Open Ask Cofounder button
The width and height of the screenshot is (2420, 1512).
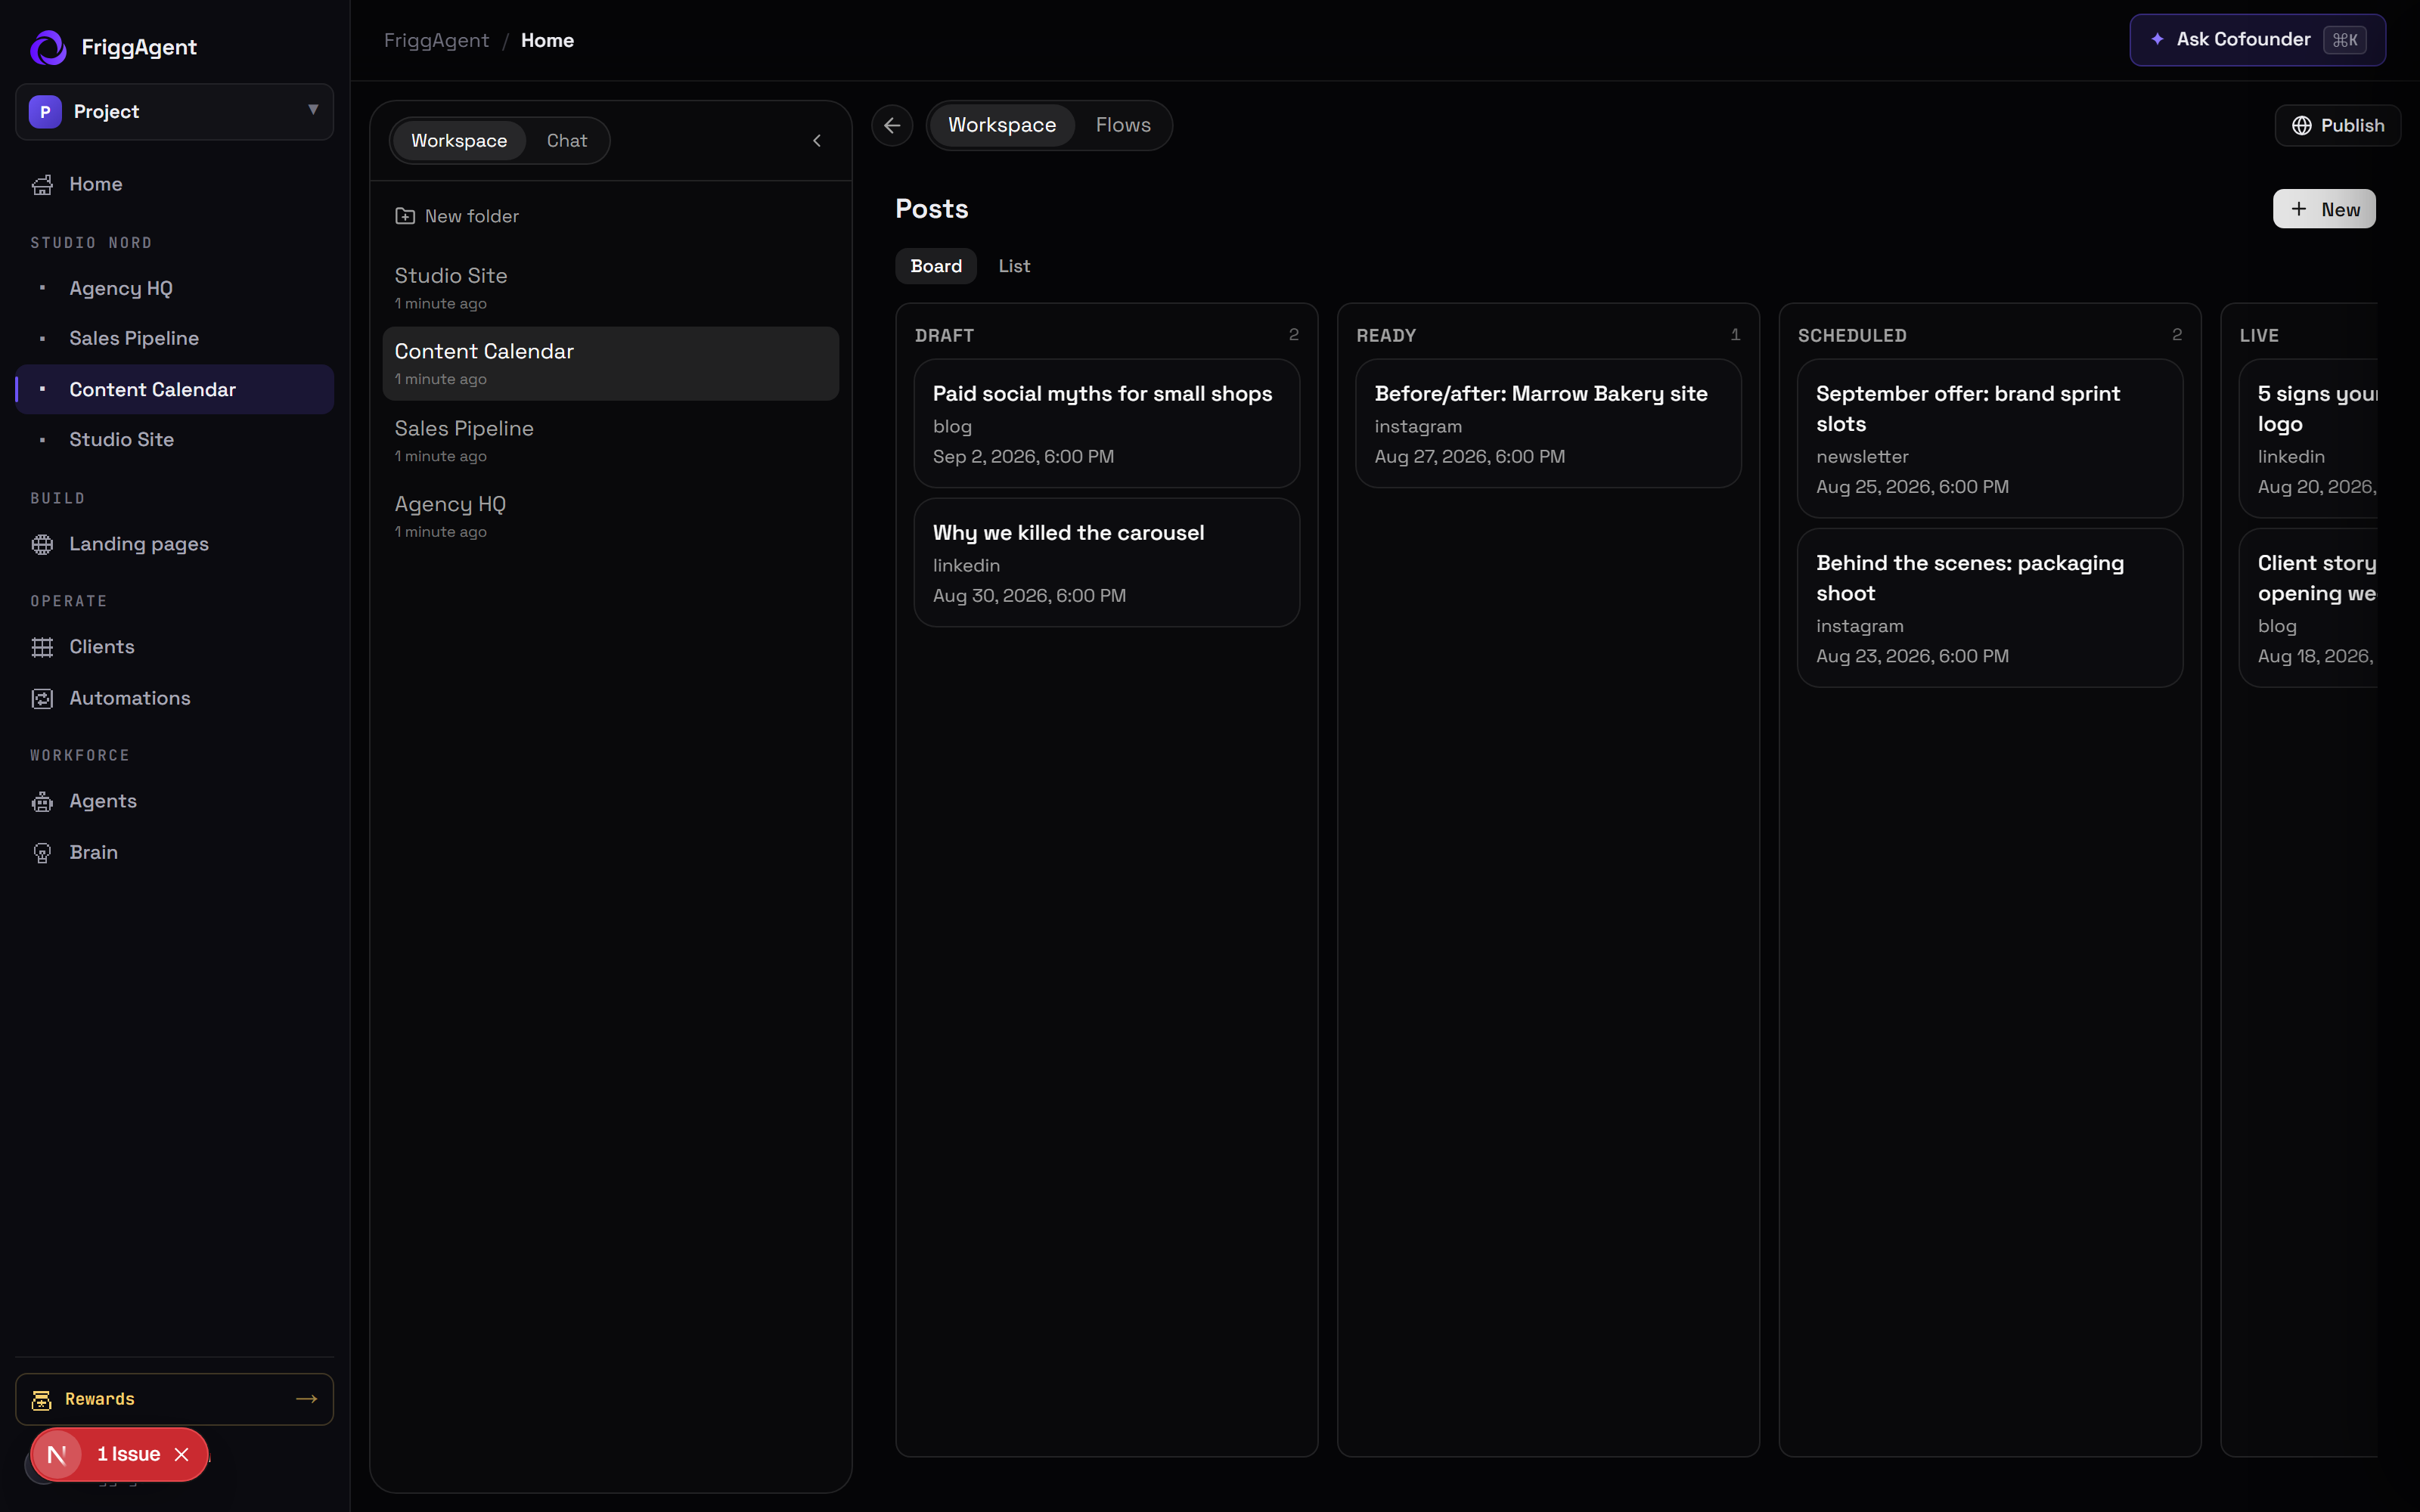tap(2257, 40)
